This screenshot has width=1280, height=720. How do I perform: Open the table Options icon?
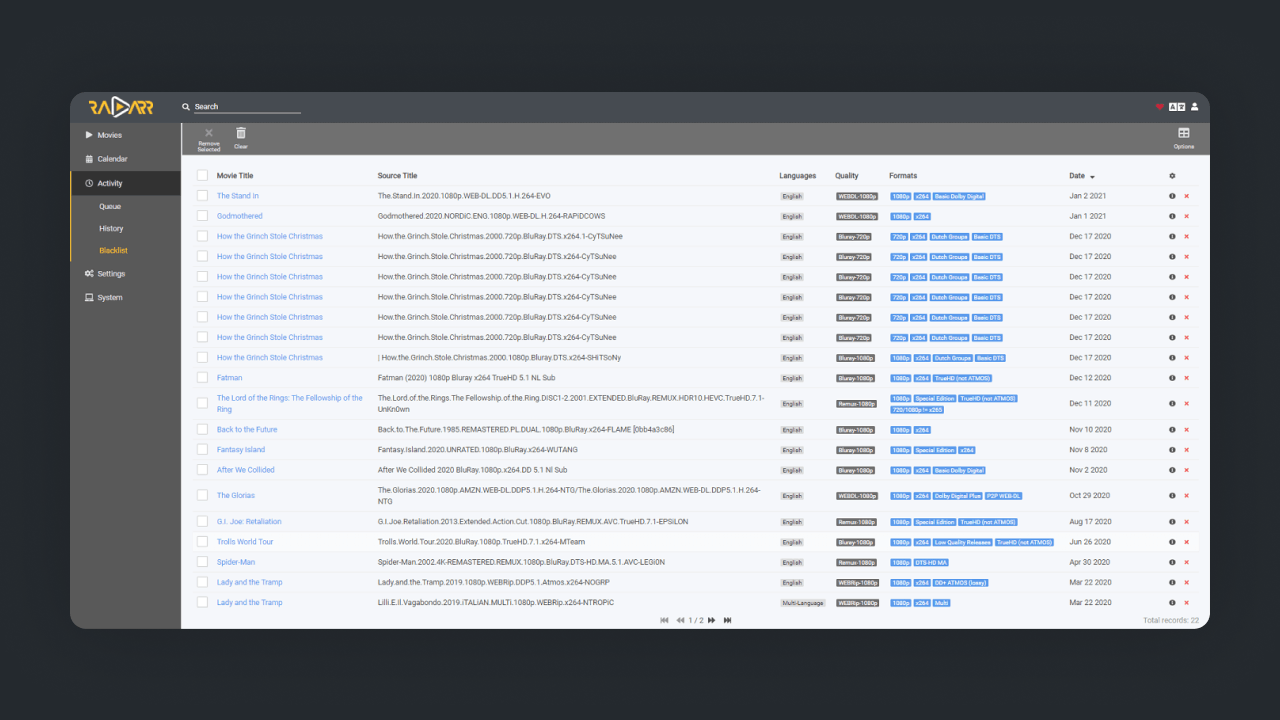[x=1183, y=134]
